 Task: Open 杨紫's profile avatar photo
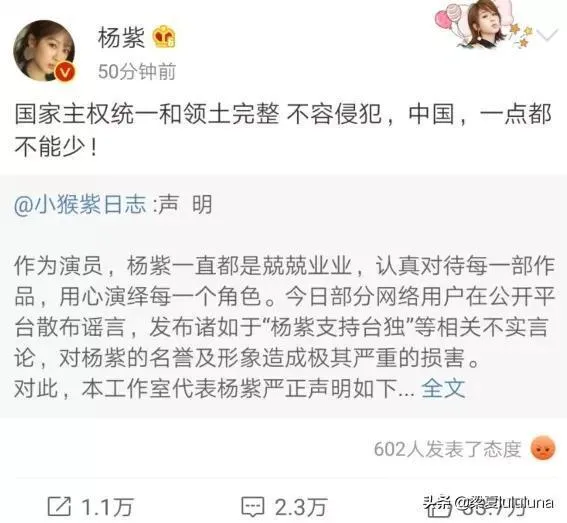click(x=44, y=51)
